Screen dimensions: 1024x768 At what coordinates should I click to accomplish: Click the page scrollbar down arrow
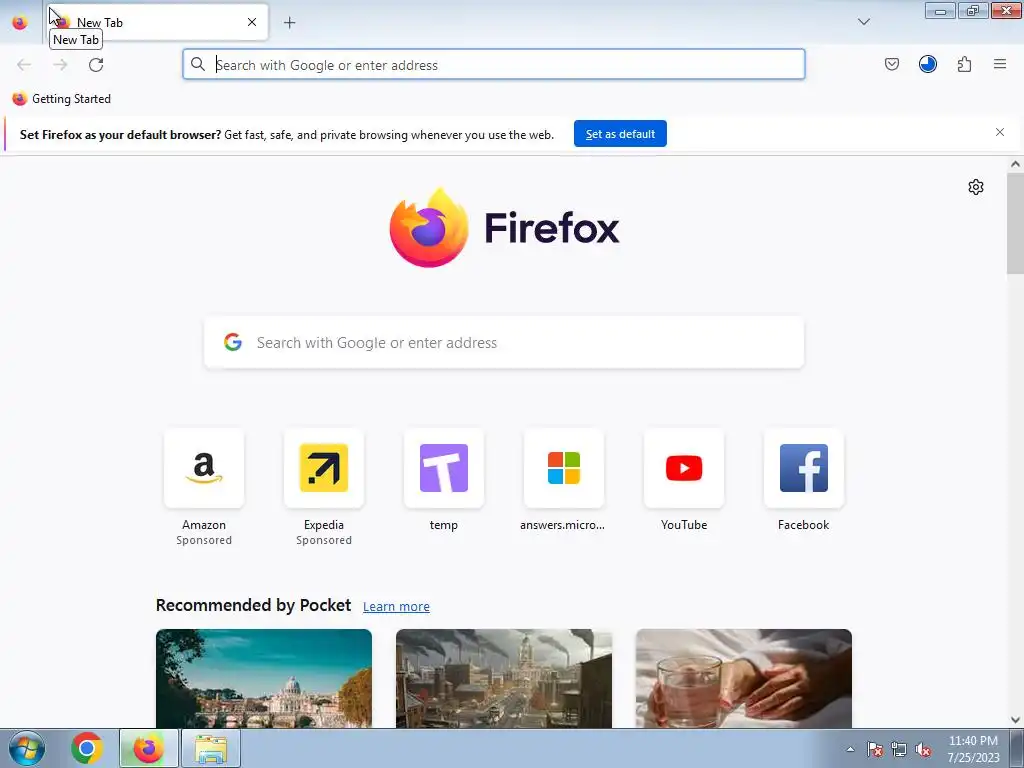click(1015, 720)
